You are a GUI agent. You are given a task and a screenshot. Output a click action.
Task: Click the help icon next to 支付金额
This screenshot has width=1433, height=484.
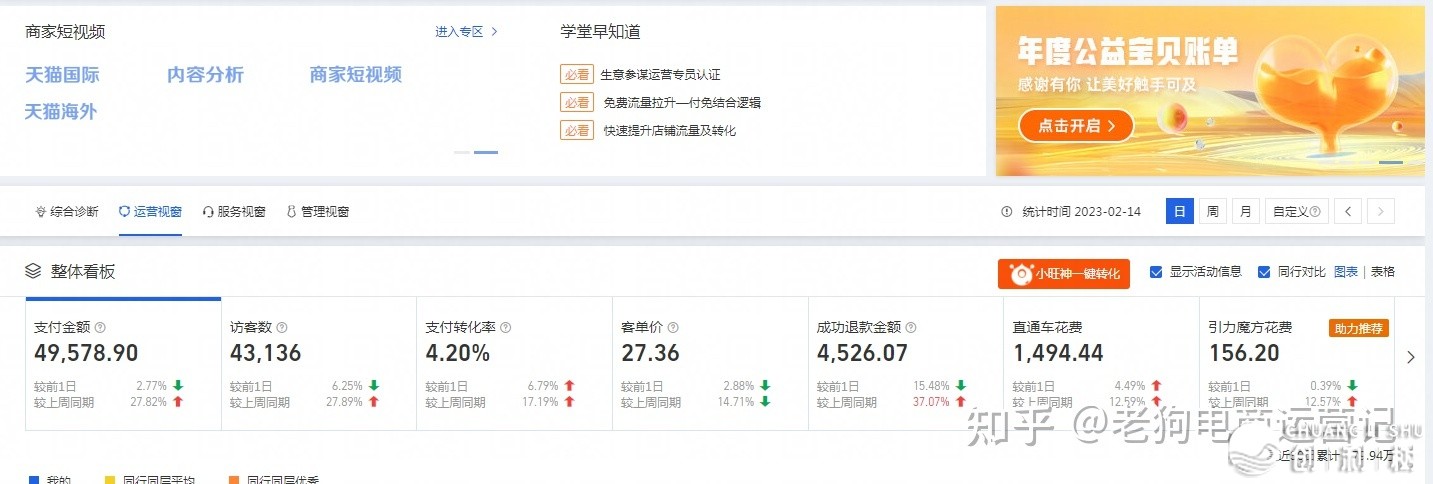tap(100, 327)
